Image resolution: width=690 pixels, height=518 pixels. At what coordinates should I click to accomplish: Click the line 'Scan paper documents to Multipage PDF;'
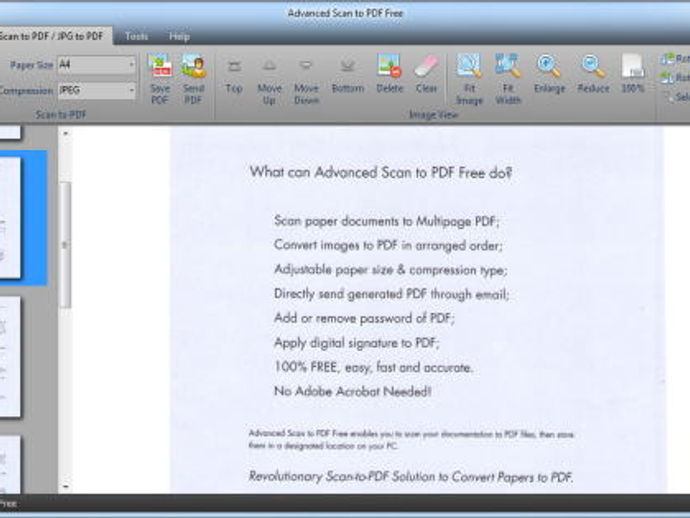click(387, 221)
